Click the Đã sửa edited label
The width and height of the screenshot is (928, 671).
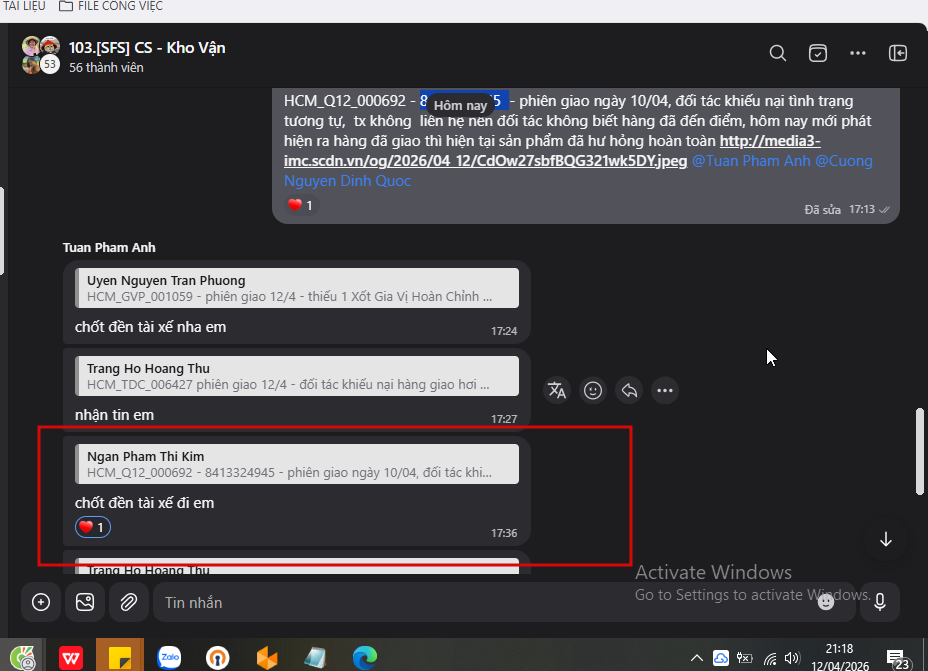point(822,209)
